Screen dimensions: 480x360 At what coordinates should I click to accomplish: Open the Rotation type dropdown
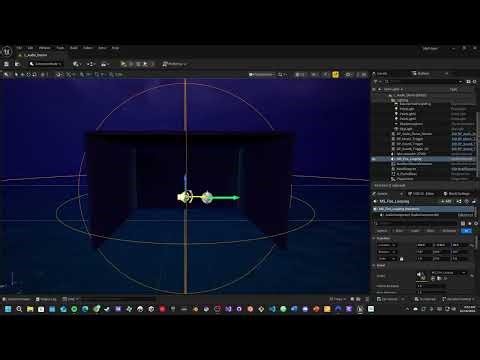click(x=386, y=252)
